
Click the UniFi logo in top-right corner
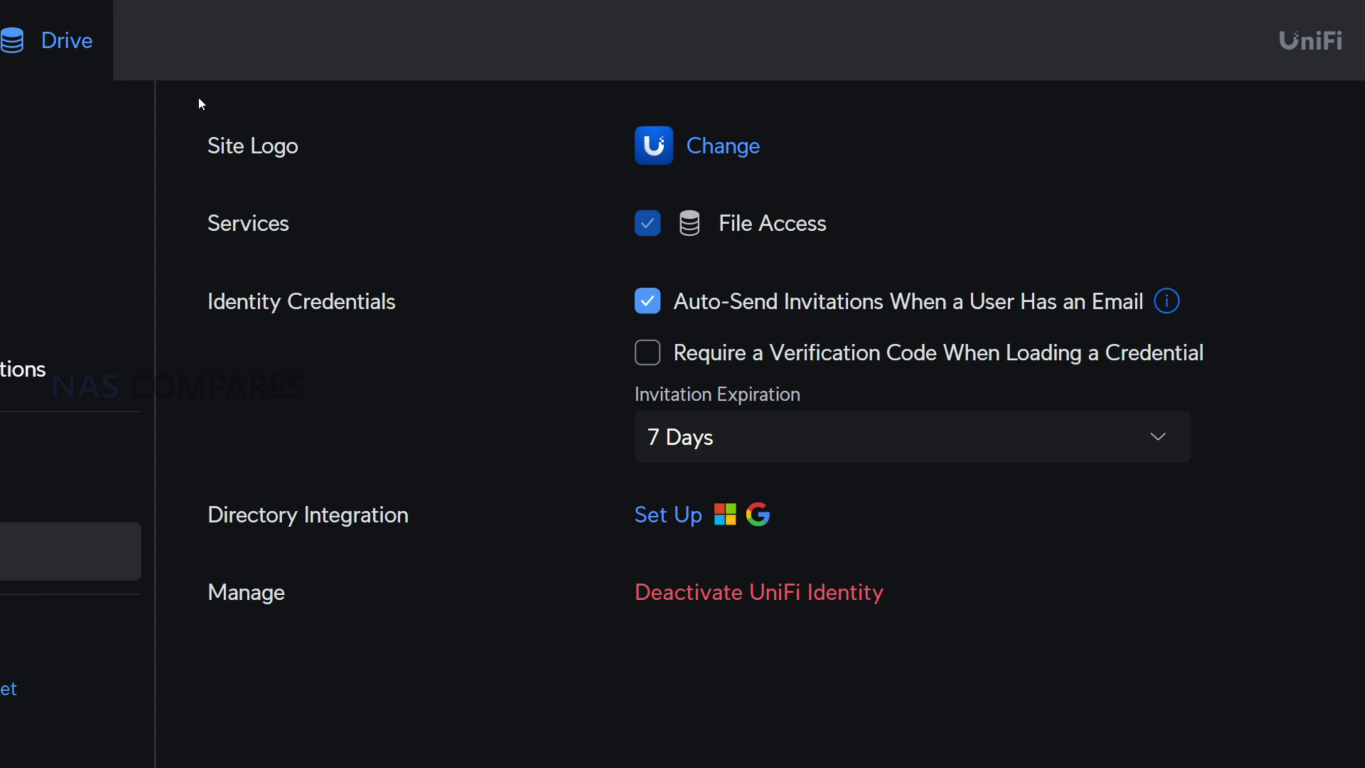[1310, 41]
